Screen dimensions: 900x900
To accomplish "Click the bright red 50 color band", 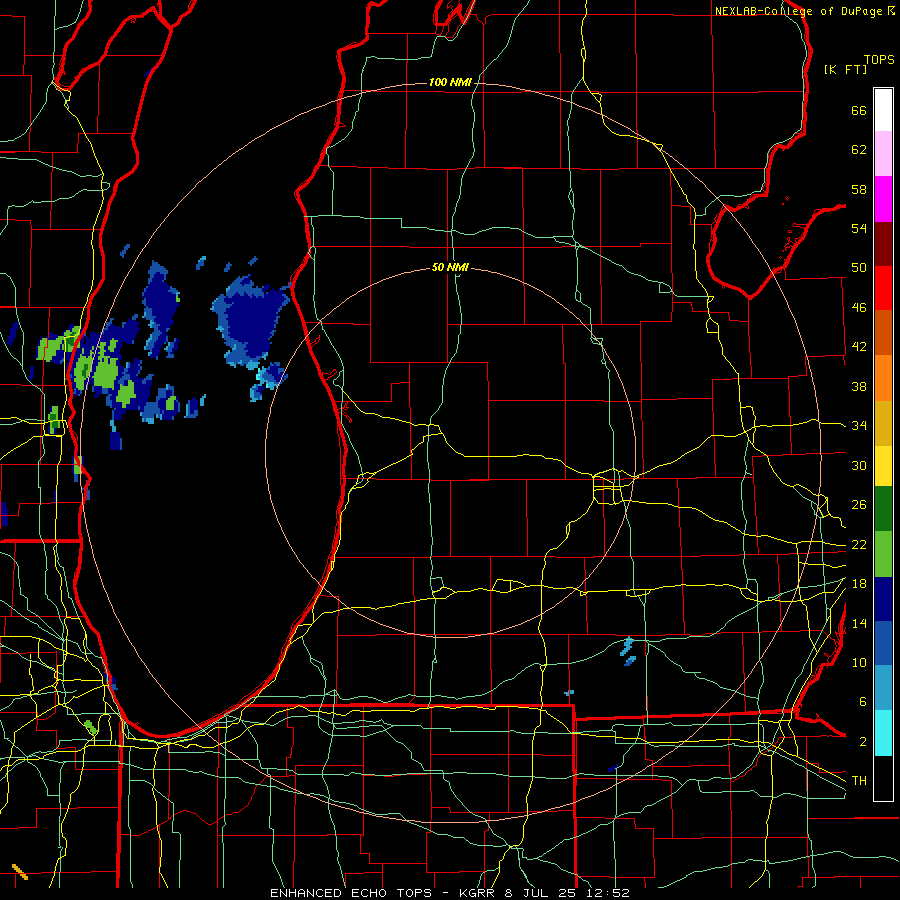I will [x=883, y=288].
